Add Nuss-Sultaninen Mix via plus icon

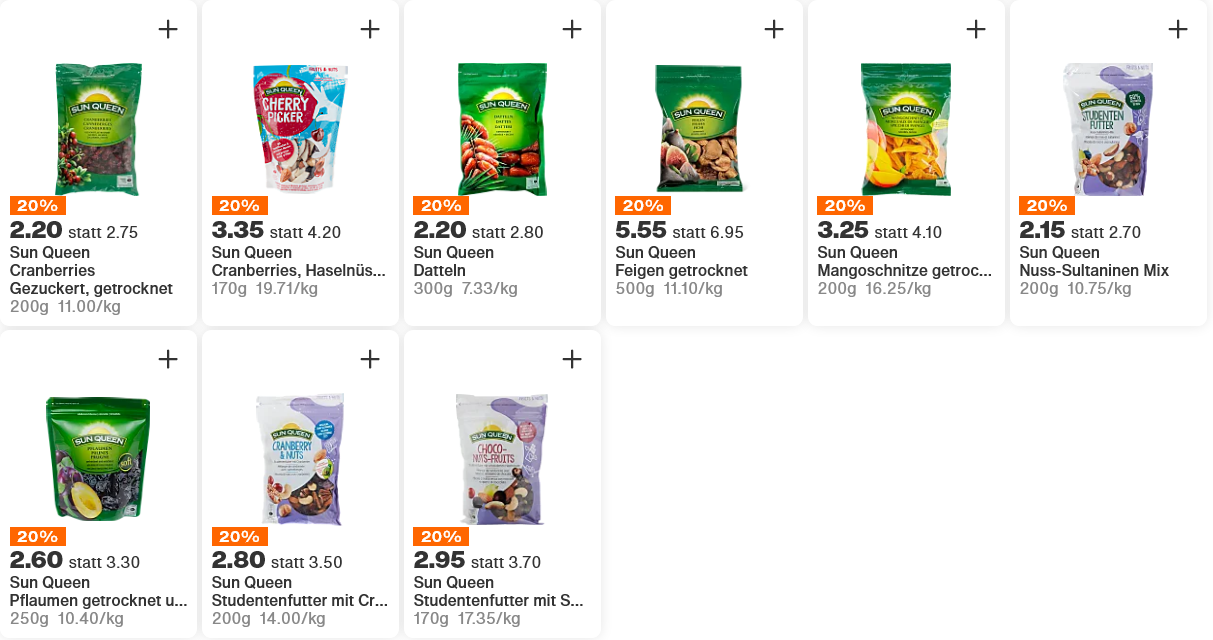click(1178, 29)
